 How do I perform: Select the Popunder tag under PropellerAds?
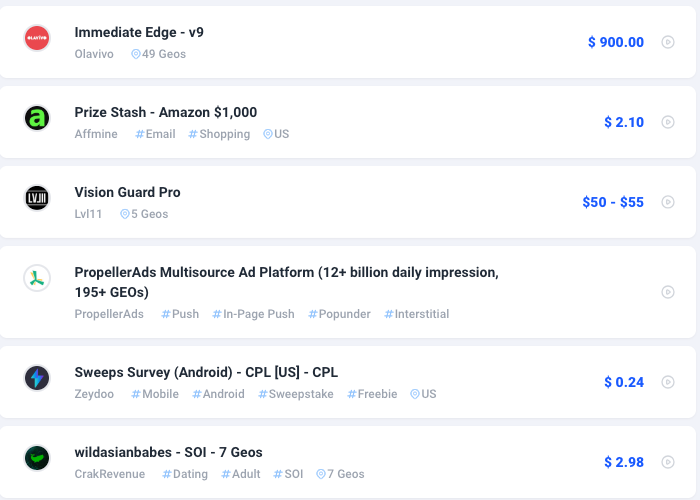339,314
